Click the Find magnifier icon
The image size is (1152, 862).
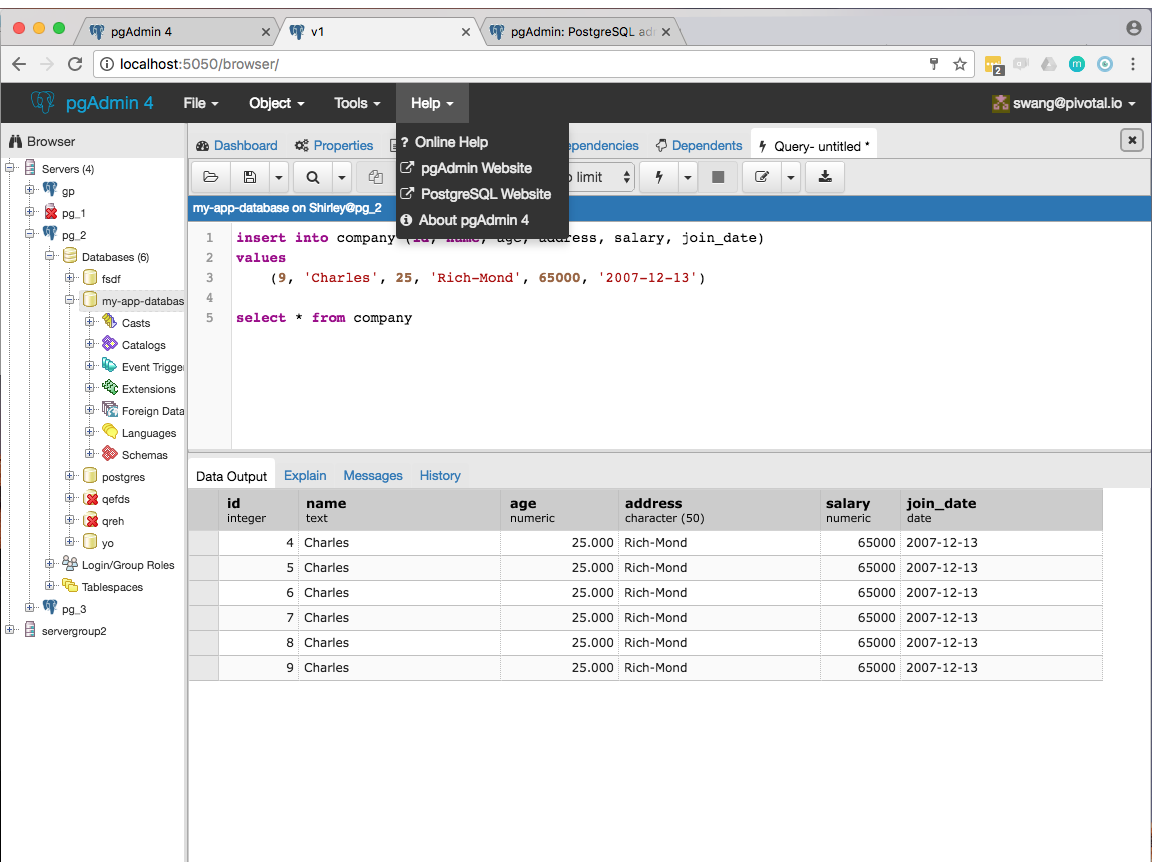(313, 177)
